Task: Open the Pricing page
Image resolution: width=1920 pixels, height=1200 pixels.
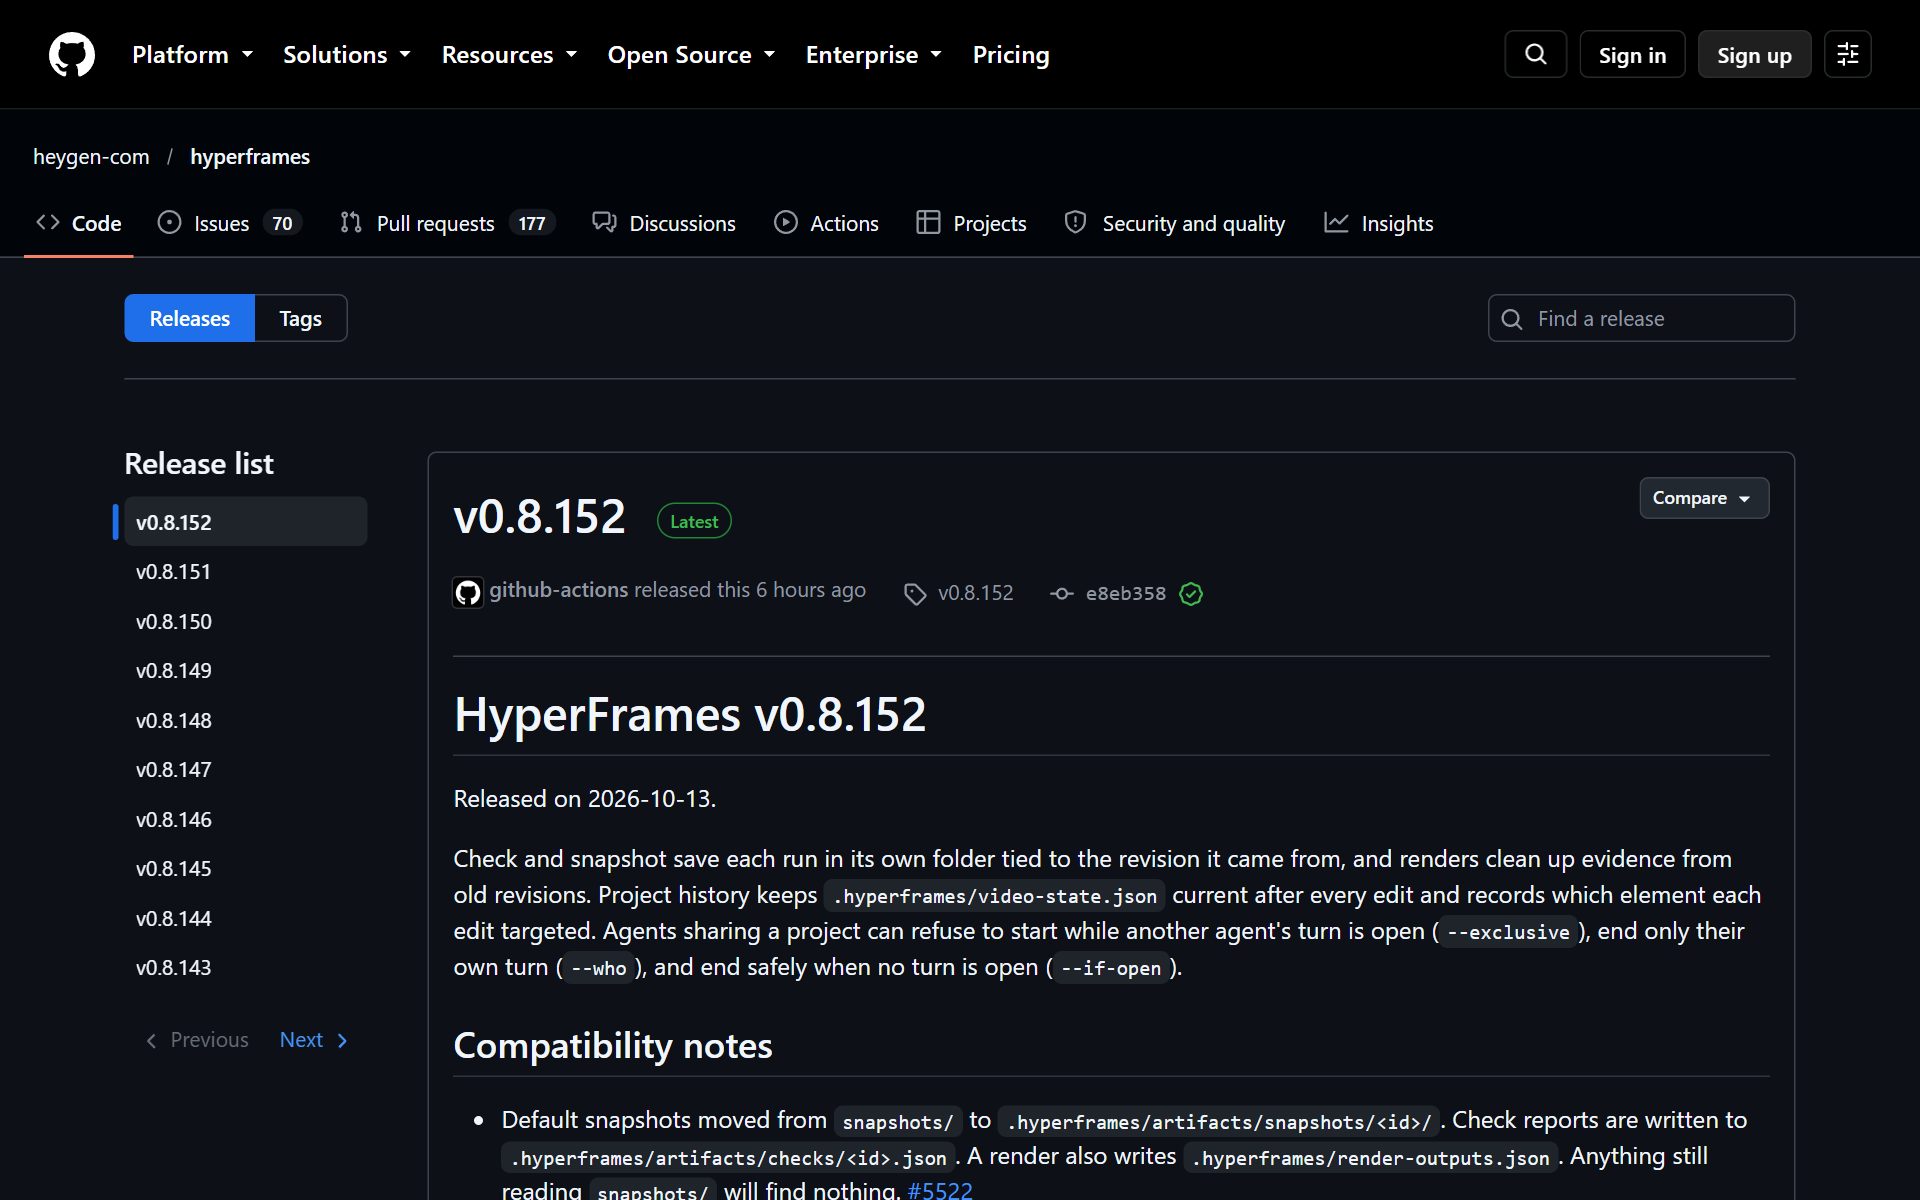Action: coord(1011,55)
